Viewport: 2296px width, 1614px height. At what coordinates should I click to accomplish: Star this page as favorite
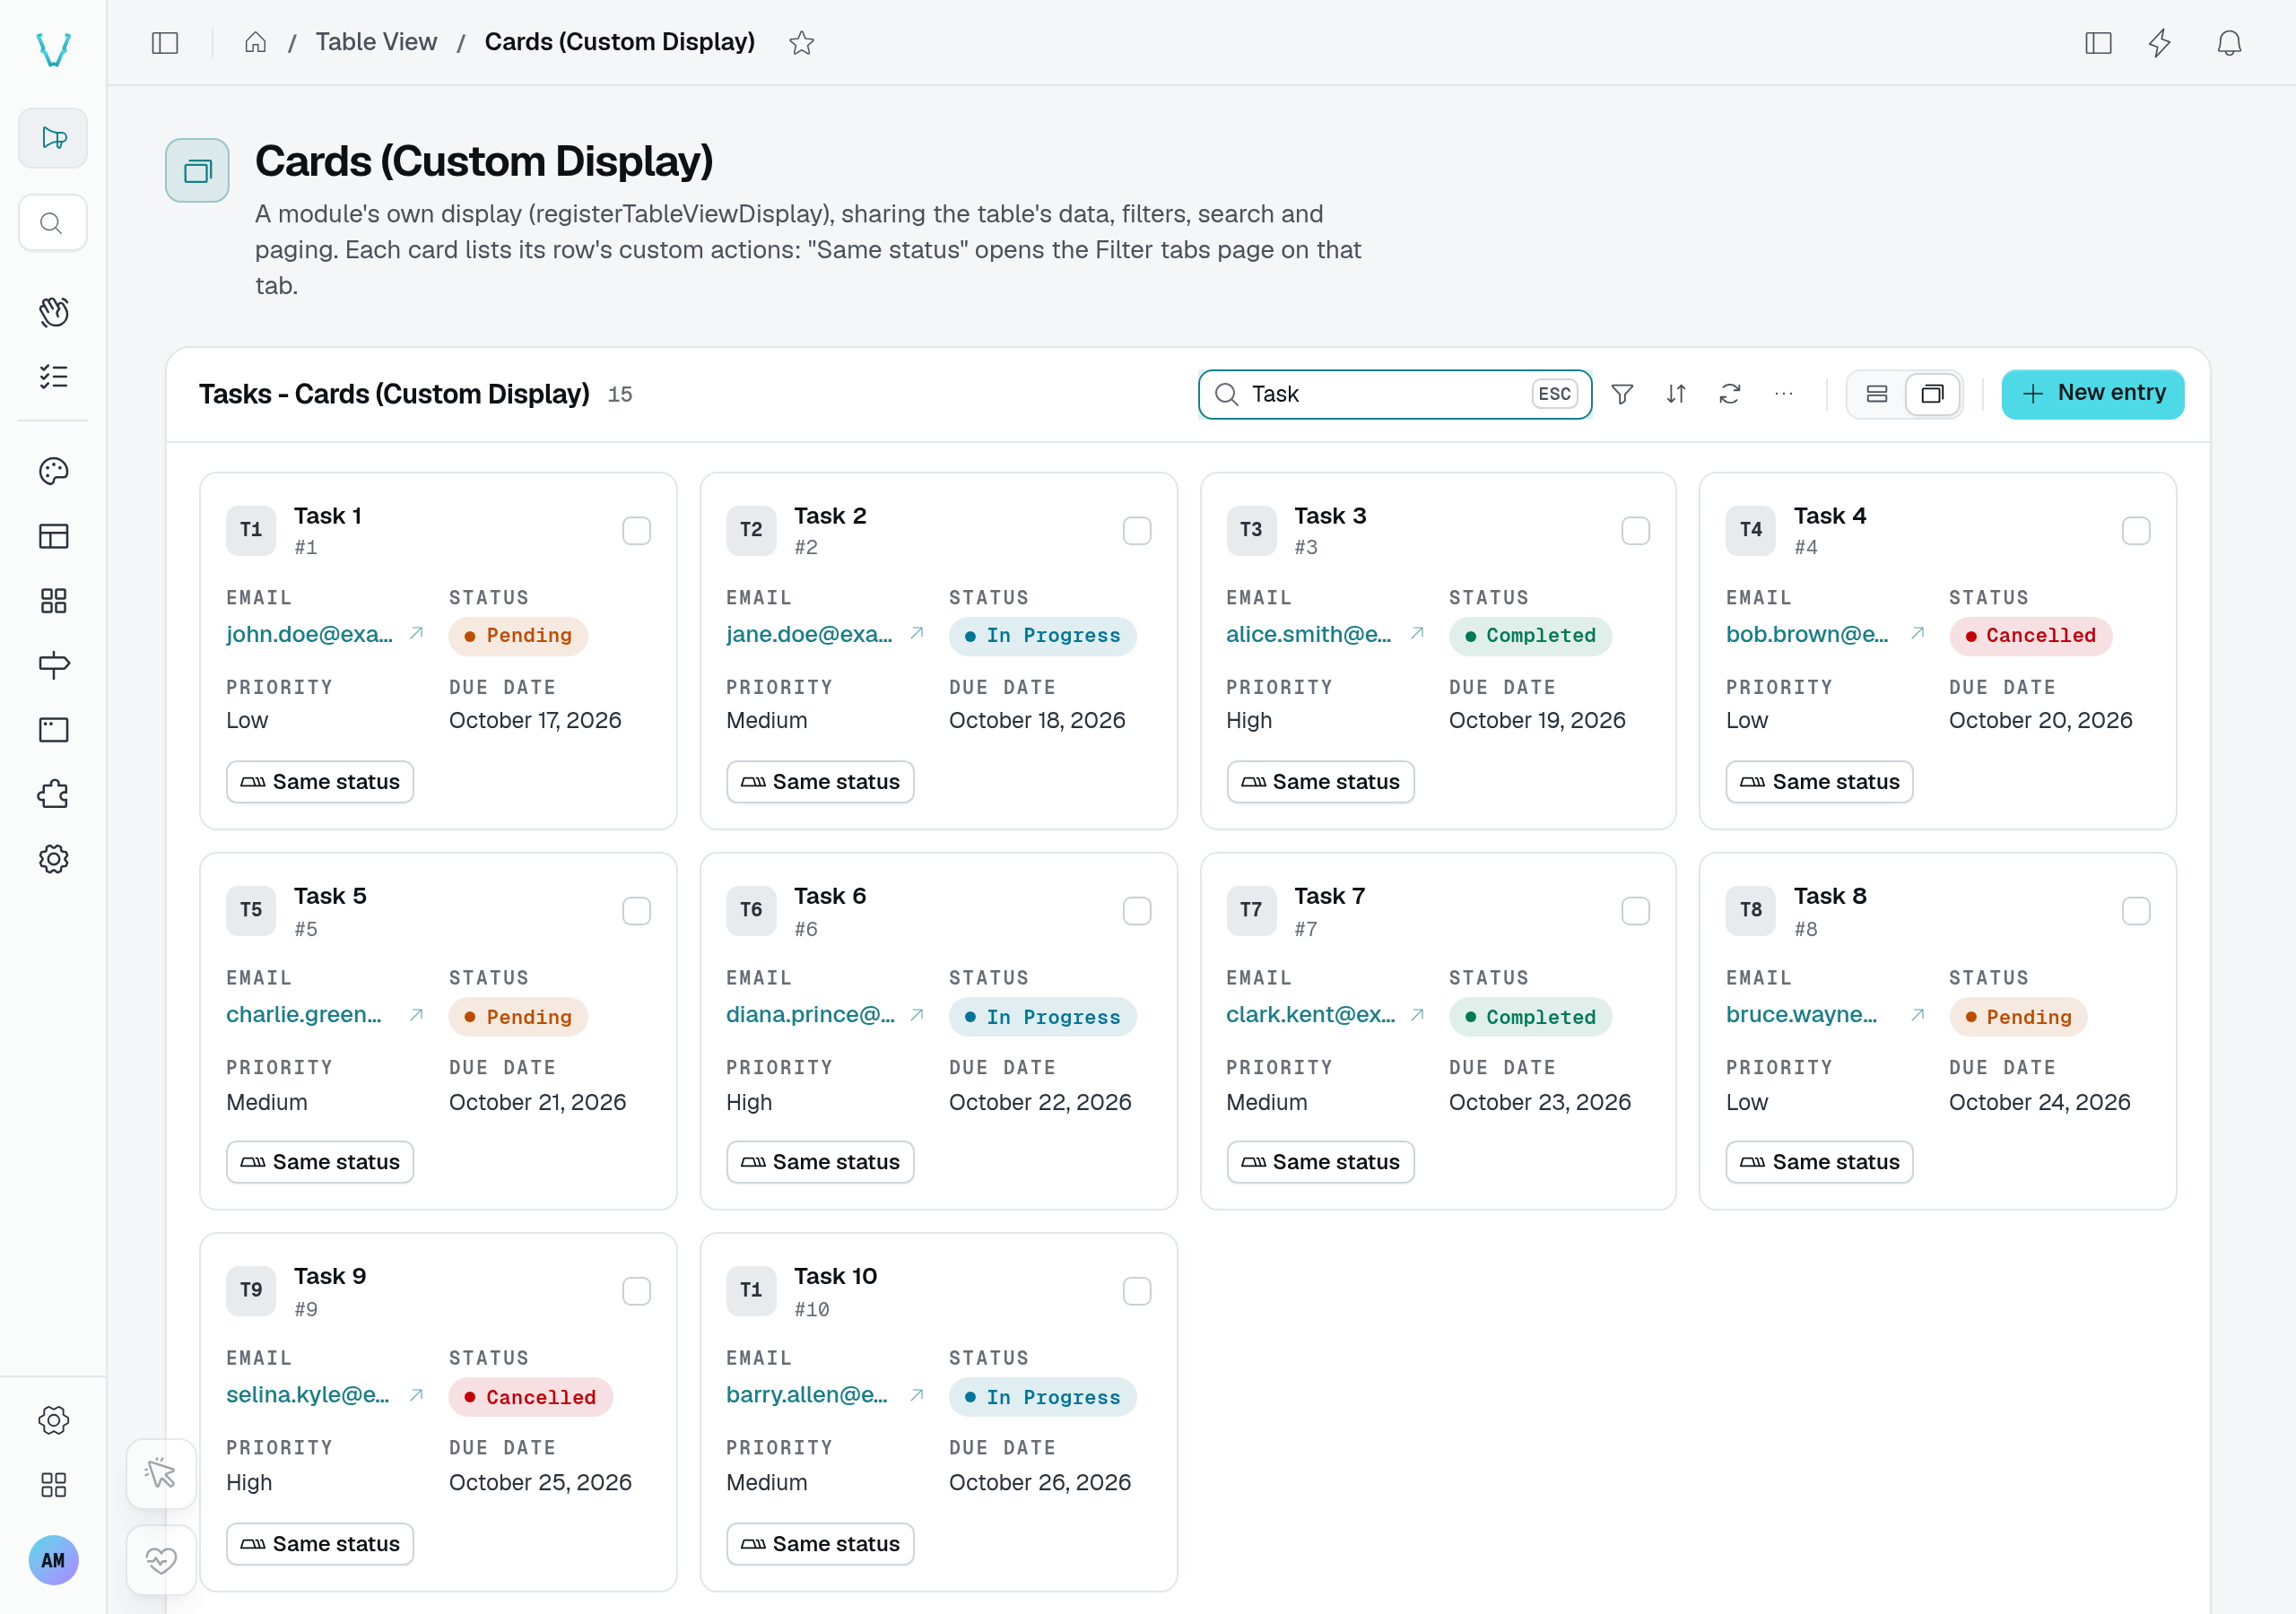(801, 42)
